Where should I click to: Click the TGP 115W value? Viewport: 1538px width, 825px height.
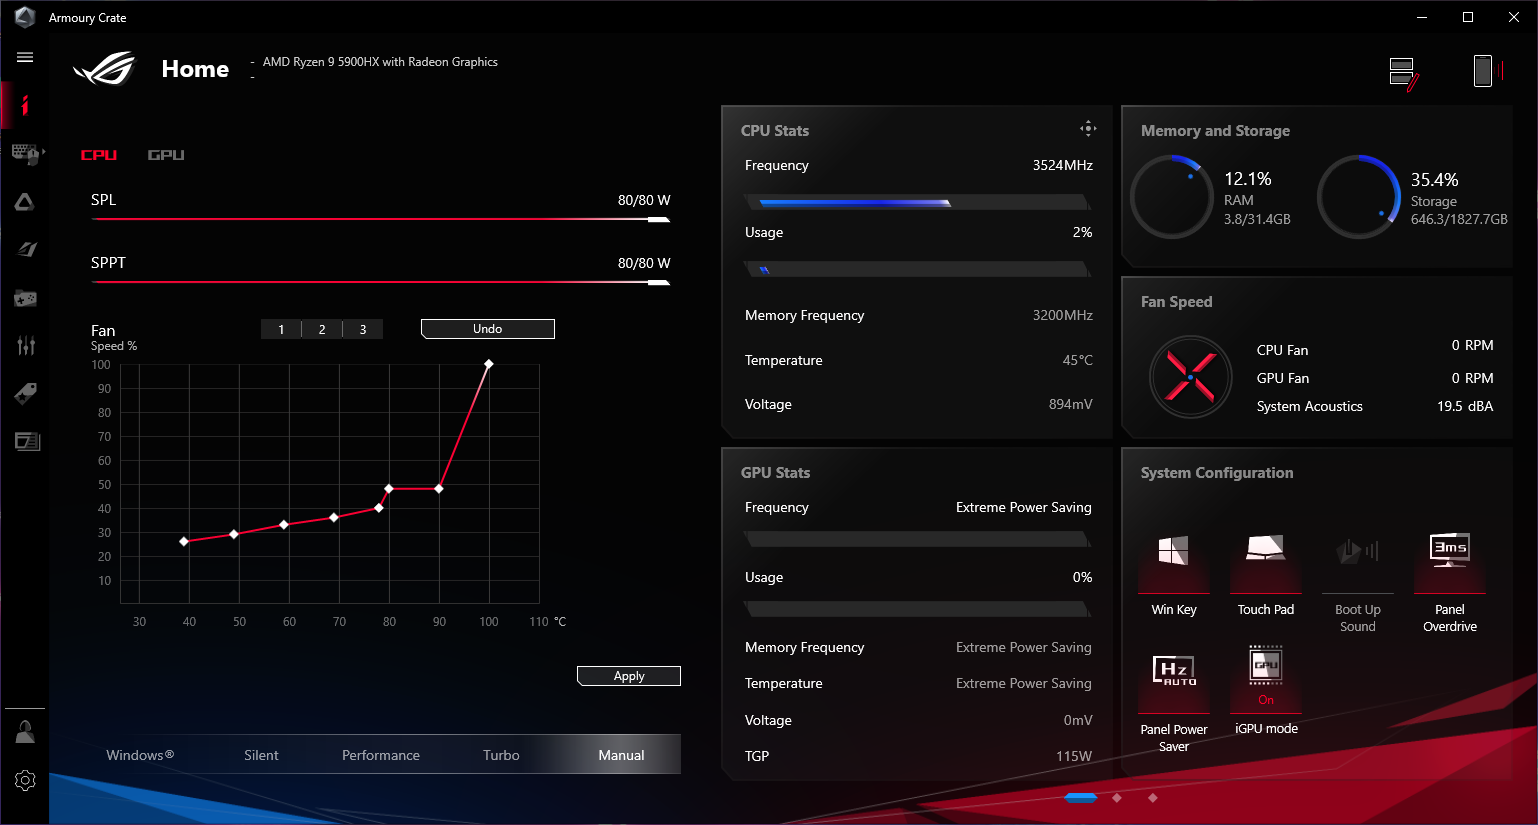(1074, 756)
